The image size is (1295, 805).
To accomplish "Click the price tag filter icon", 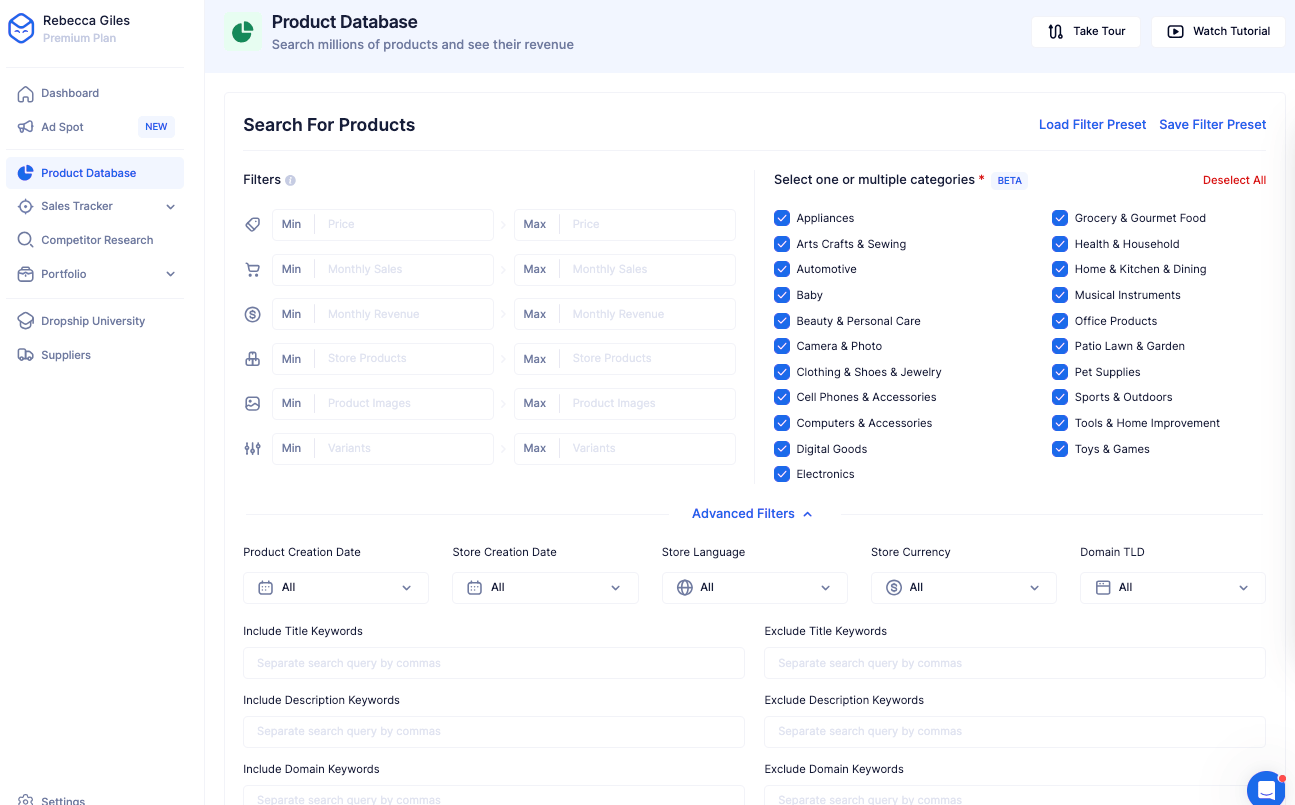I will click(x=252, y=225).
